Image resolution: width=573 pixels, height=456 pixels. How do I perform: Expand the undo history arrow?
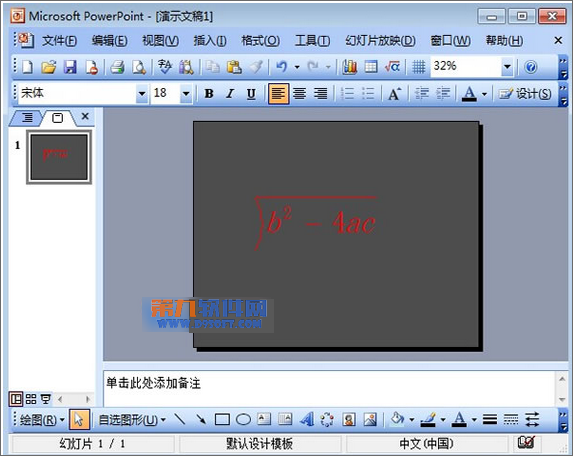297,67
